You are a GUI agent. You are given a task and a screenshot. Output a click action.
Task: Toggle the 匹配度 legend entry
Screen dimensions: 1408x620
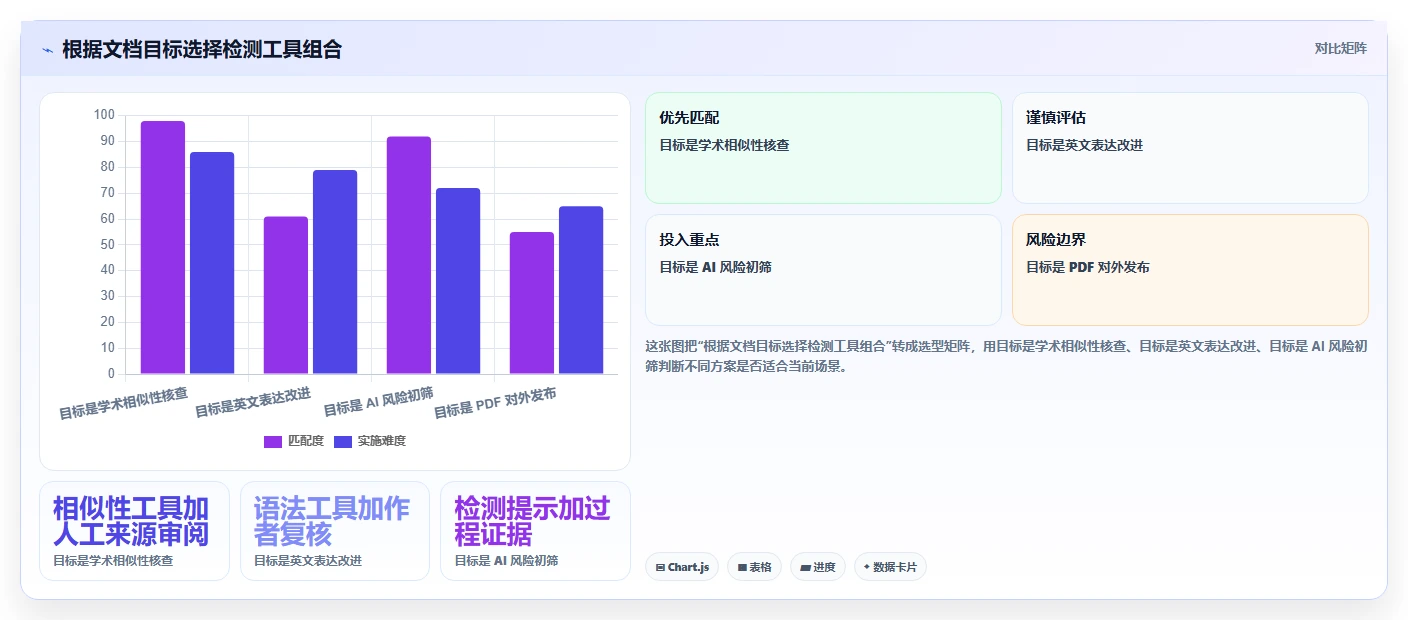click(x=294, y=441)
